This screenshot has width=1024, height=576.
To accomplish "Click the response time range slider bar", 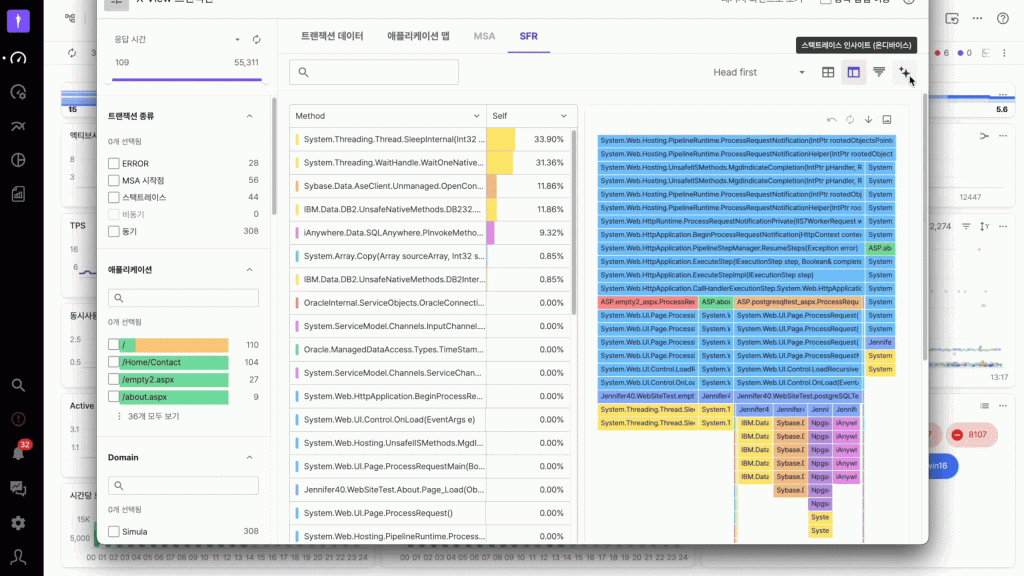I will pyautogui.click(x=185, y=80).
